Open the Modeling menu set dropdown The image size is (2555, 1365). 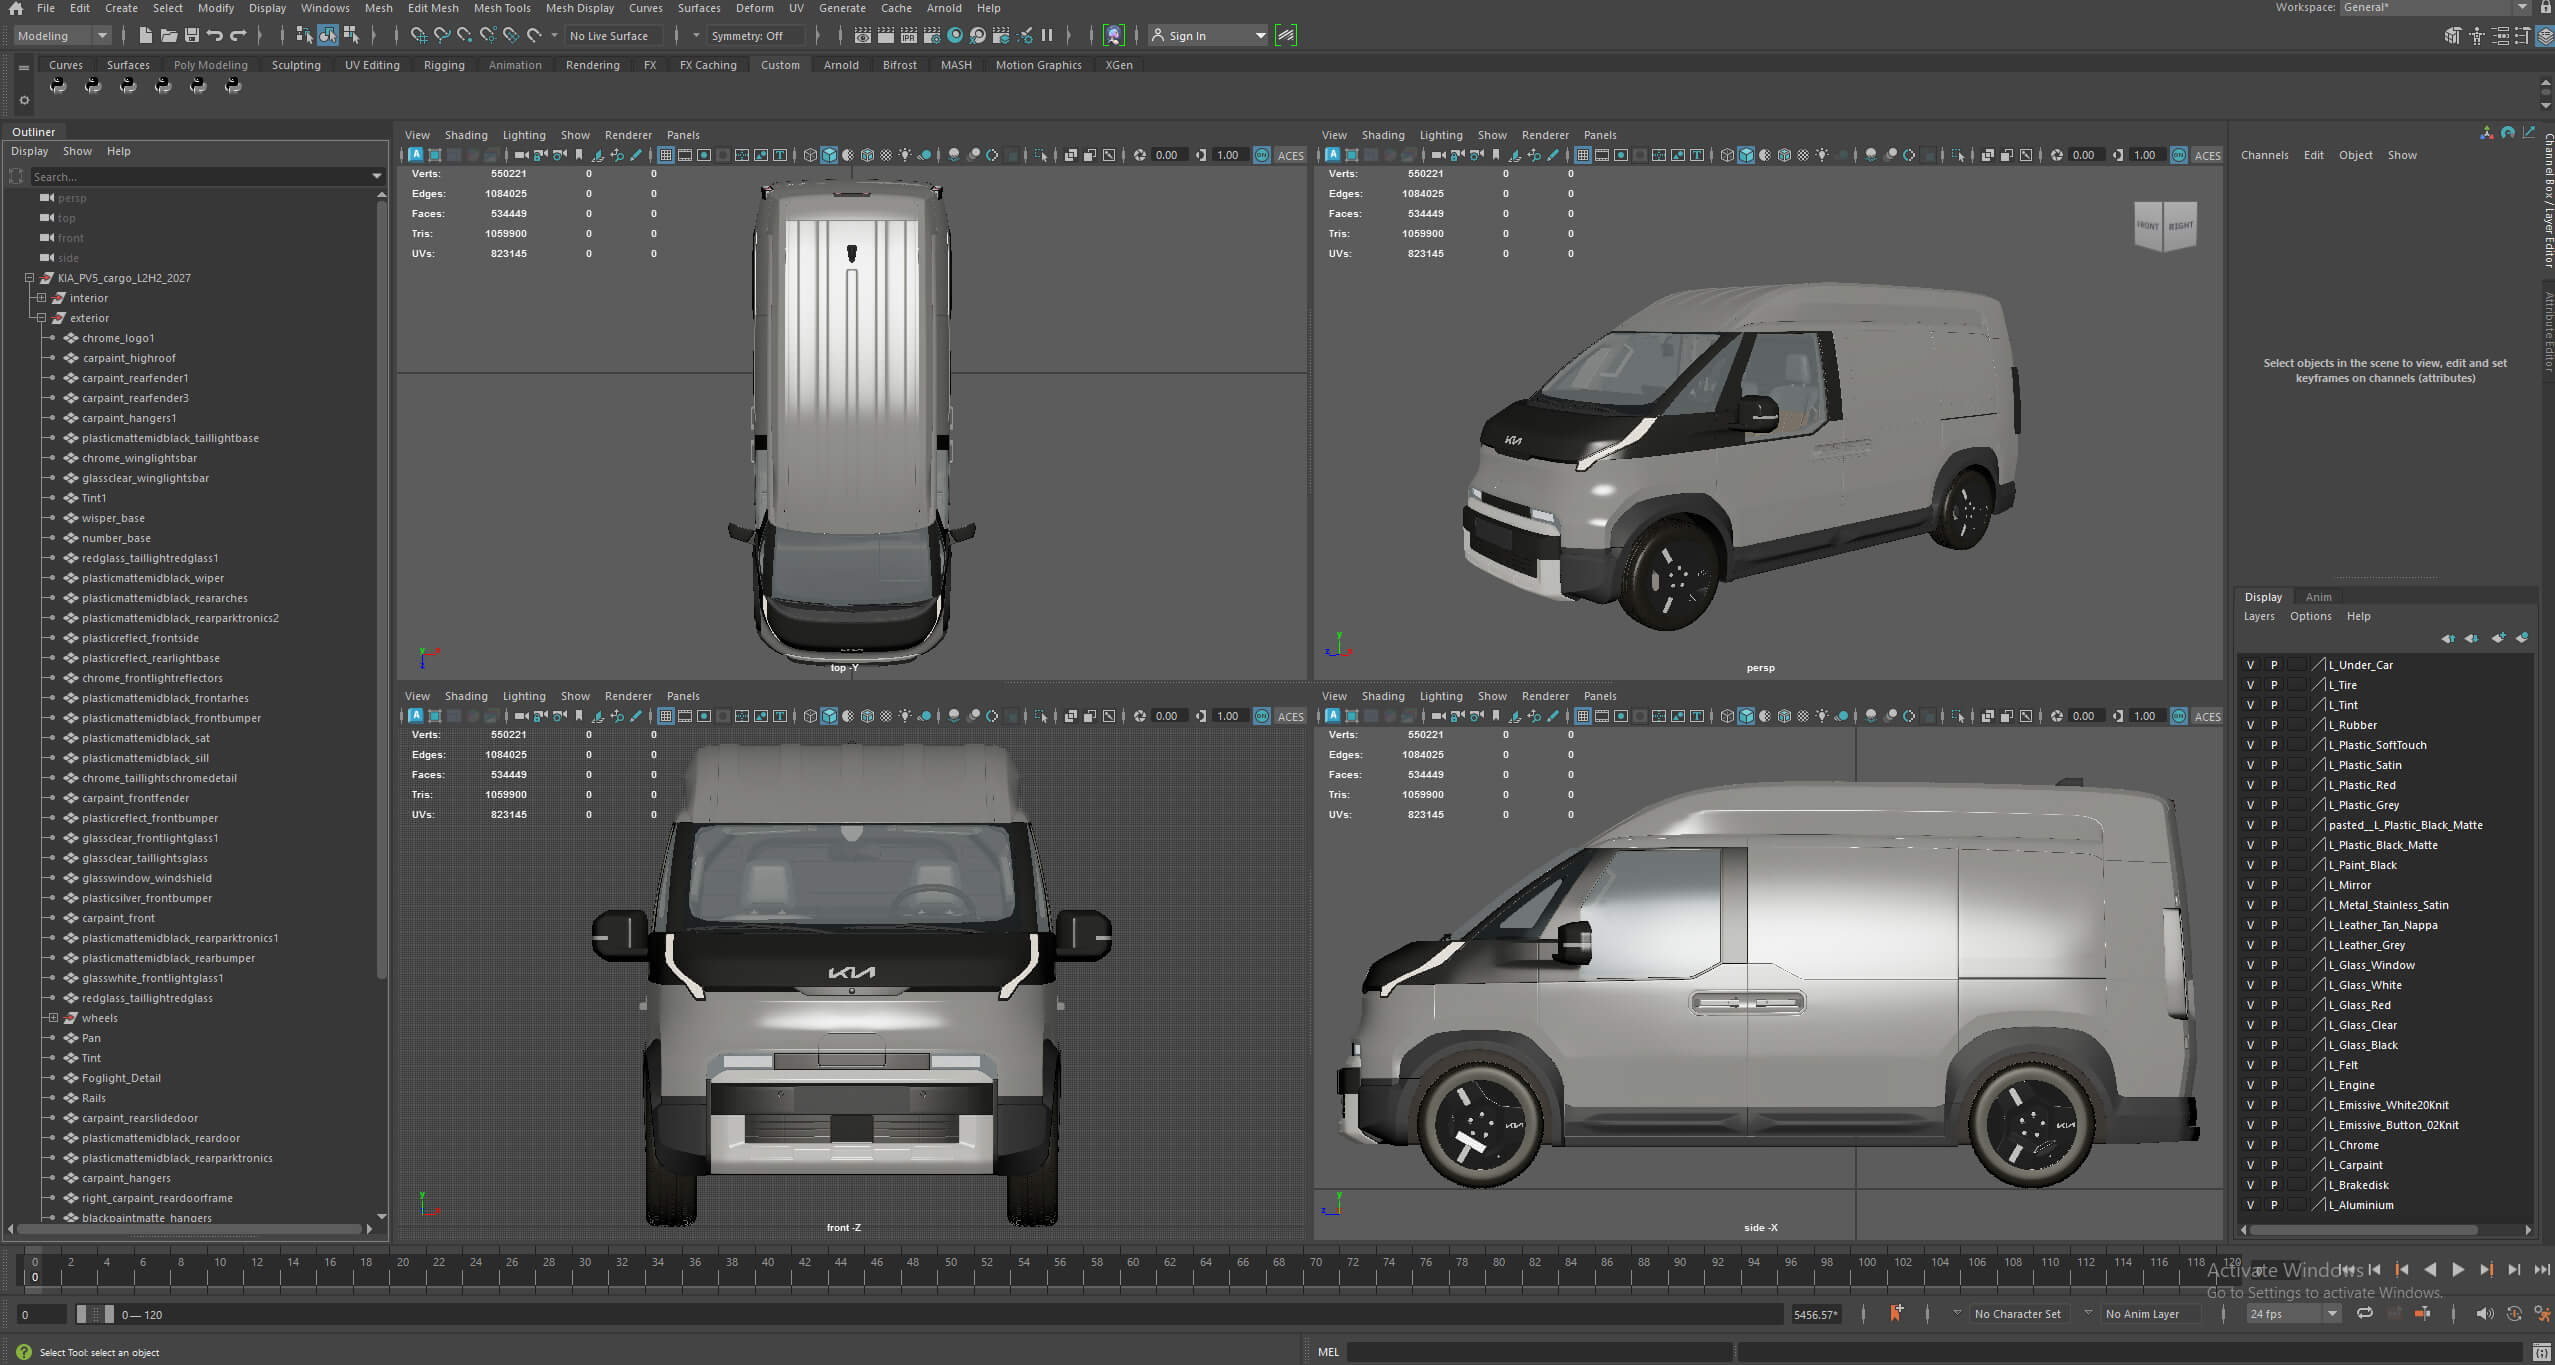click(62, 36)
